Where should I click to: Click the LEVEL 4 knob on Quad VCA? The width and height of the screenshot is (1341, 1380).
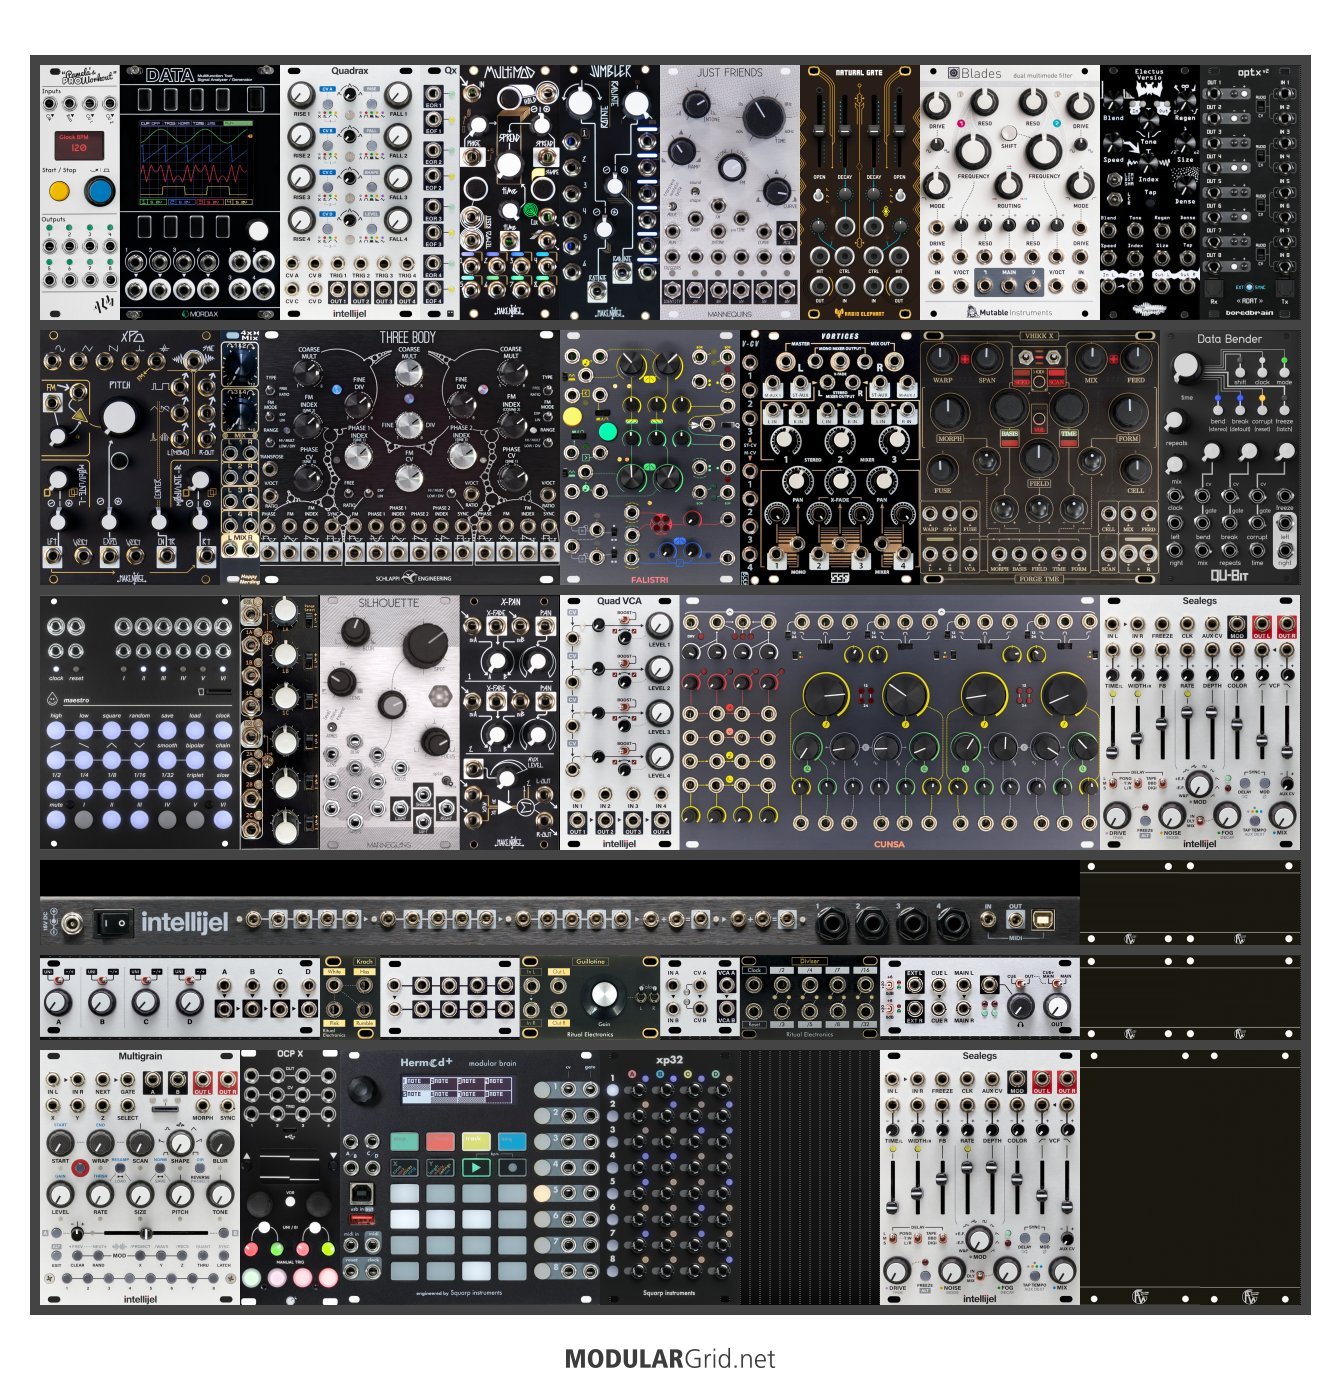[x=658, y=756]
